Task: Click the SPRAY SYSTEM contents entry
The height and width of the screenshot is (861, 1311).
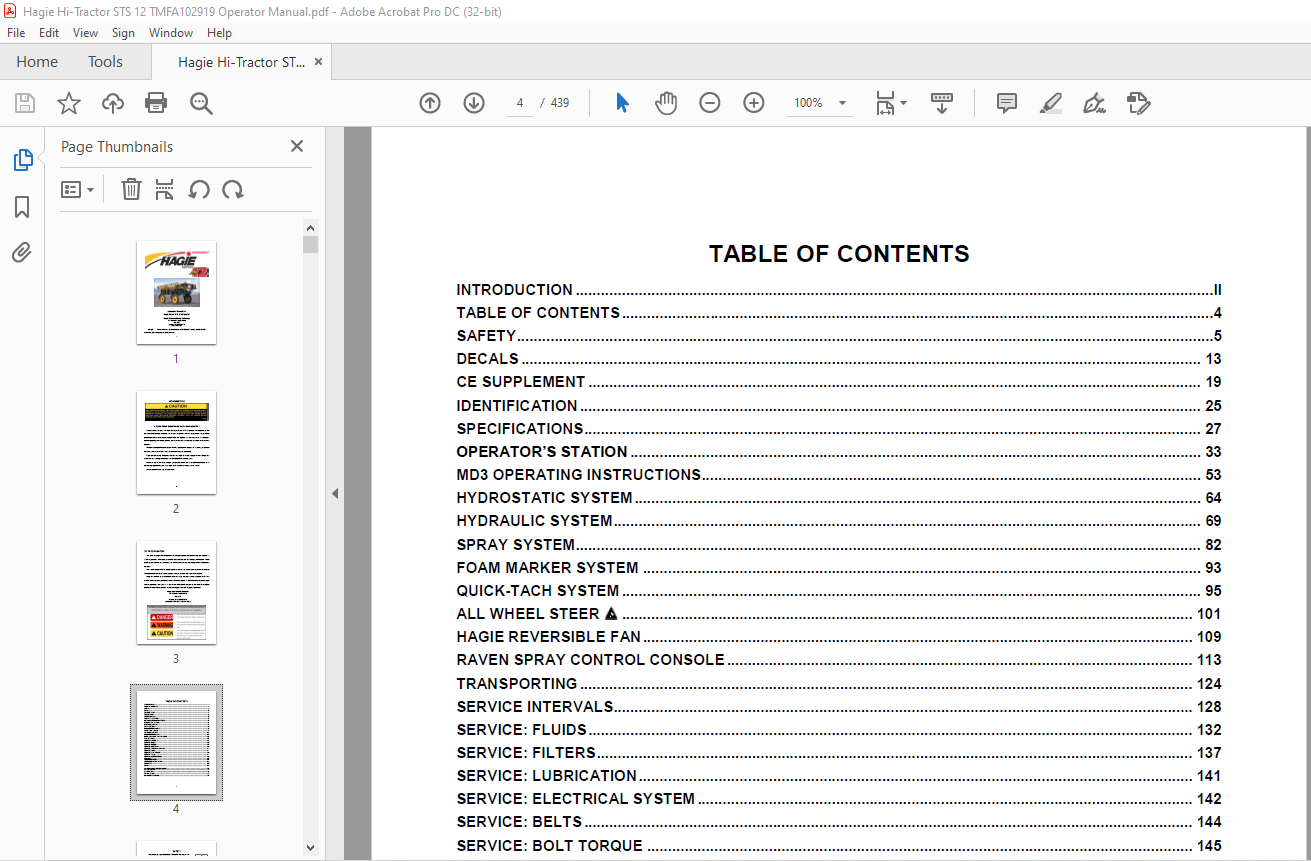Action: pos(839,545)
